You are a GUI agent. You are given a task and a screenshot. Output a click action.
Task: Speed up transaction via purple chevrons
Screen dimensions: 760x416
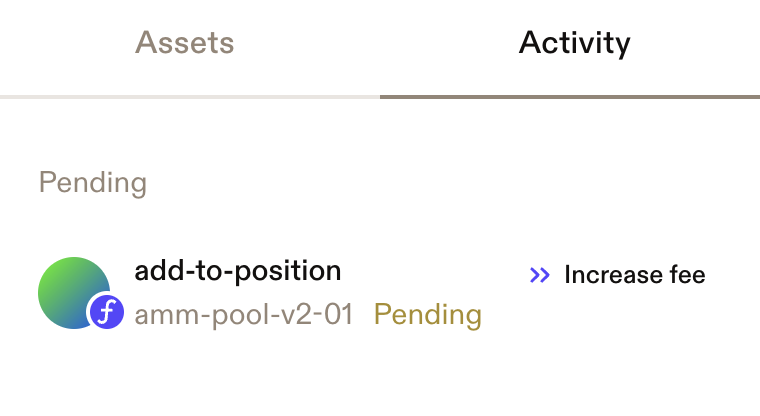click(539, 275)
